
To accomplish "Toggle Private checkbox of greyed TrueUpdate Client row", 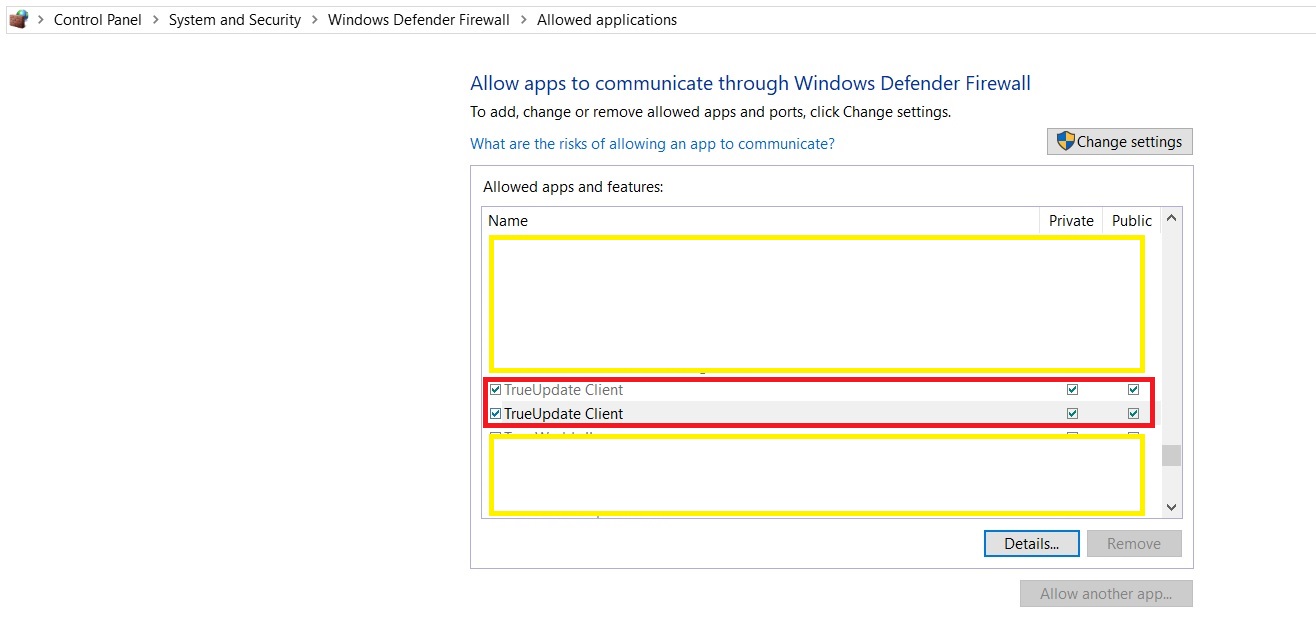I will click(x=1072, y=390).
